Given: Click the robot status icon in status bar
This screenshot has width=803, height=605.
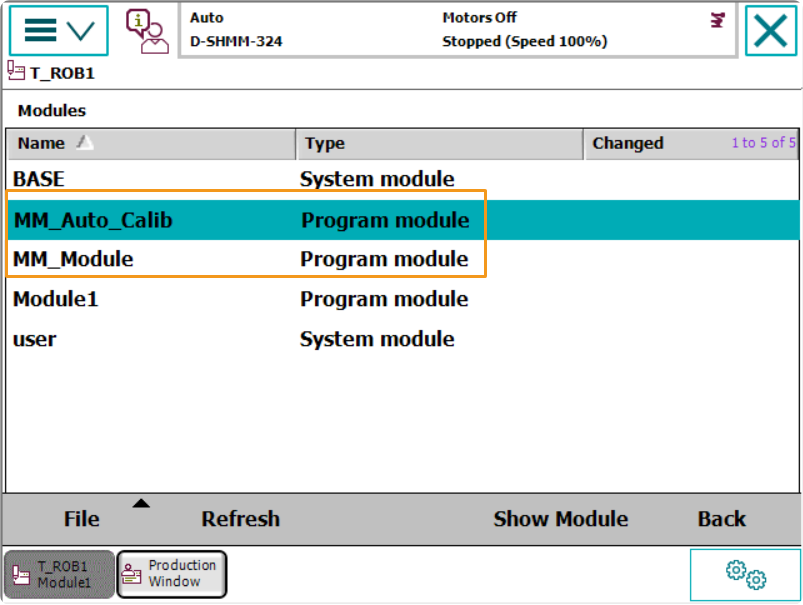Looking at the screenshot, I should point(717,20).
